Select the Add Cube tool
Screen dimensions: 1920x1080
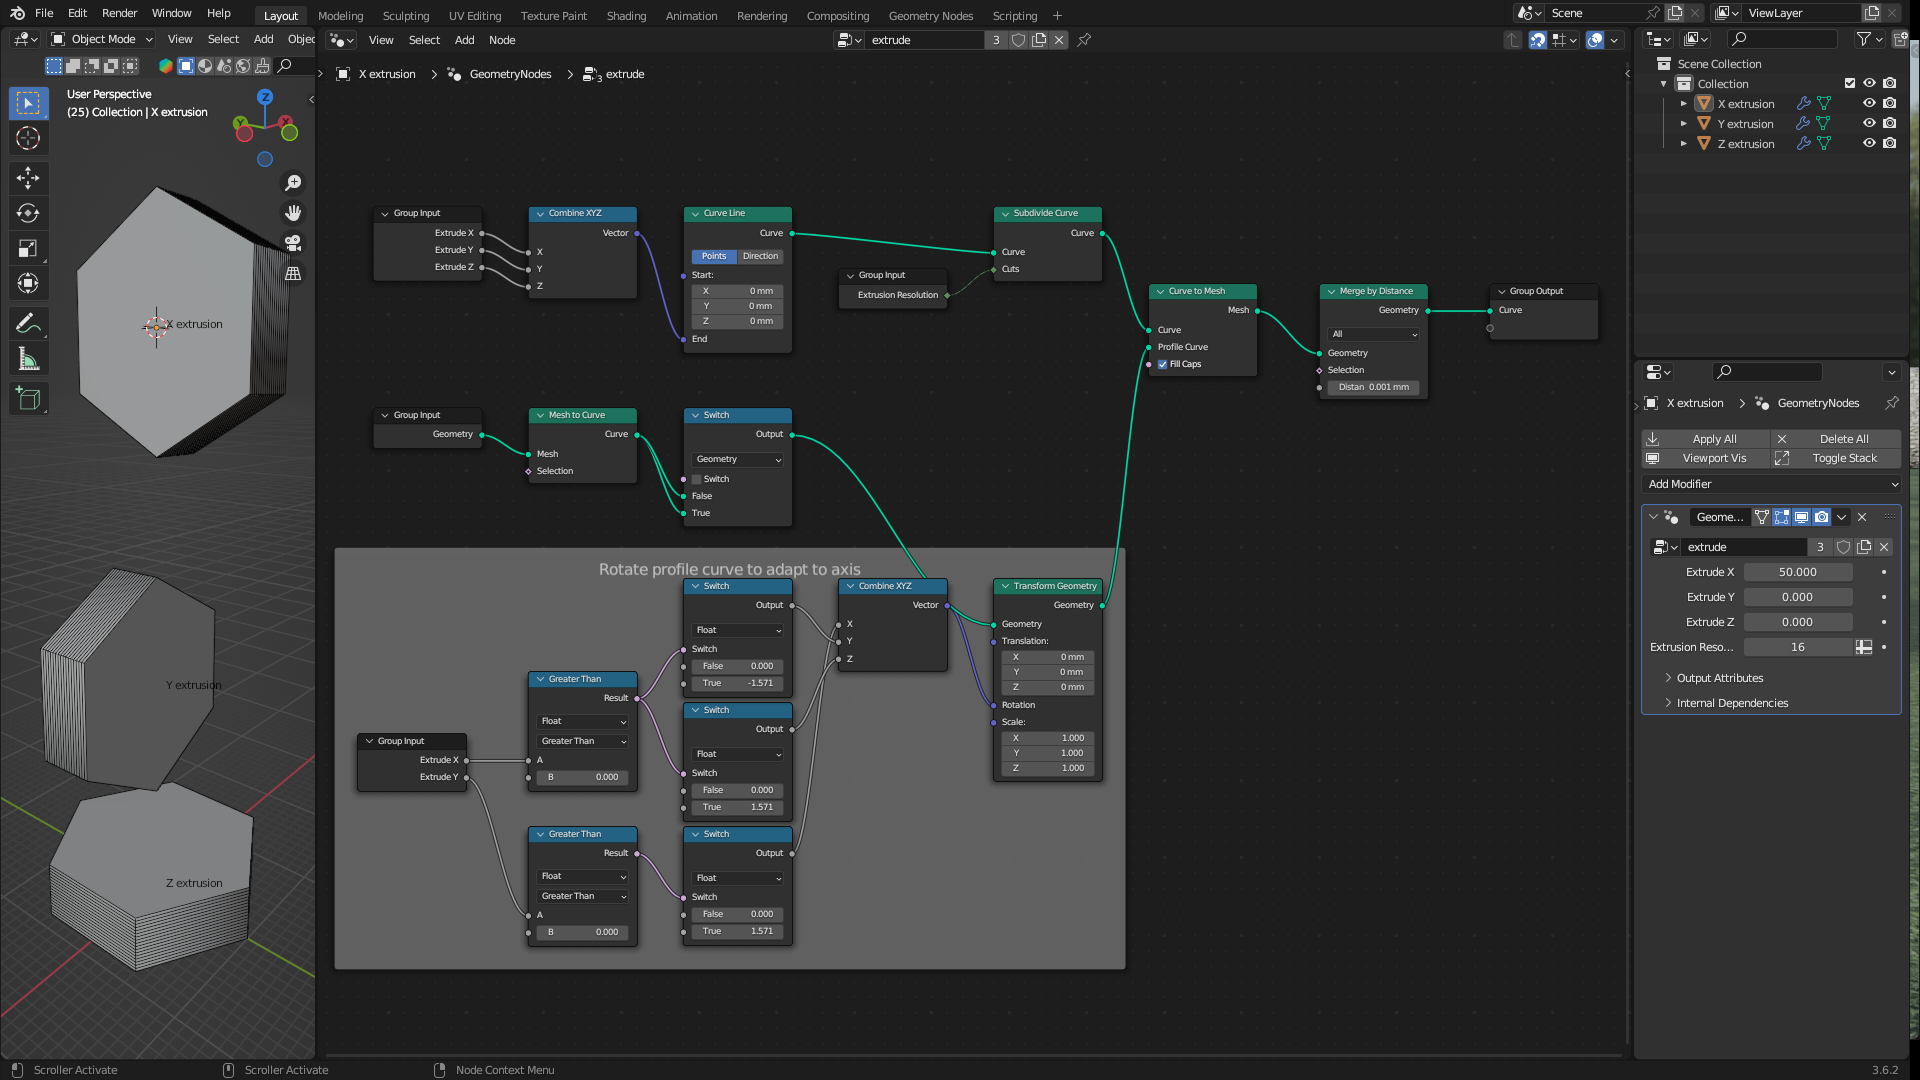click(28, 398)
